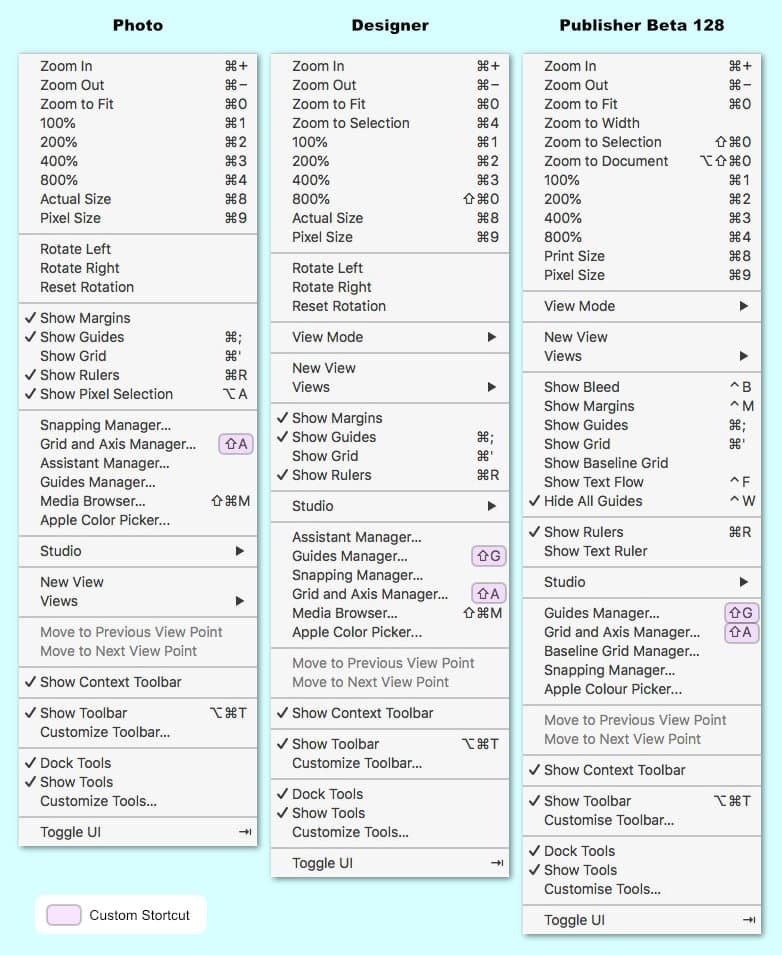Open Baseline Grid Manager in Publisher menu
Screen dimensions: 782x955
(x=642, y=651)
